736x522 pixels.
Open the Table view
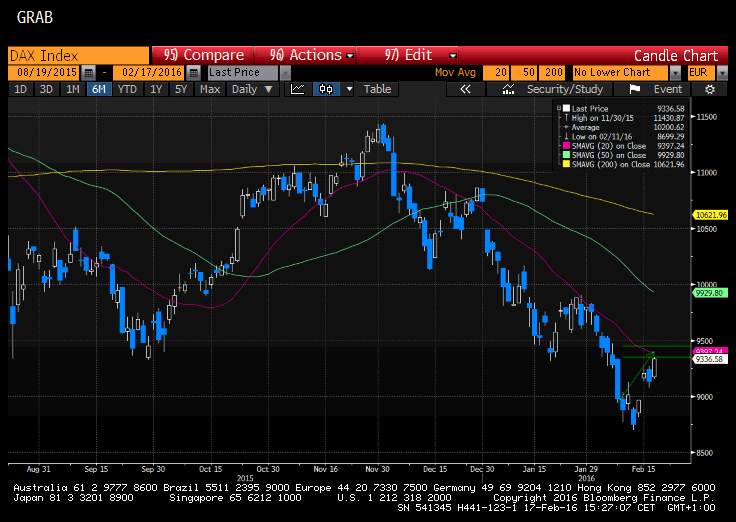click(x=378, y=89)
